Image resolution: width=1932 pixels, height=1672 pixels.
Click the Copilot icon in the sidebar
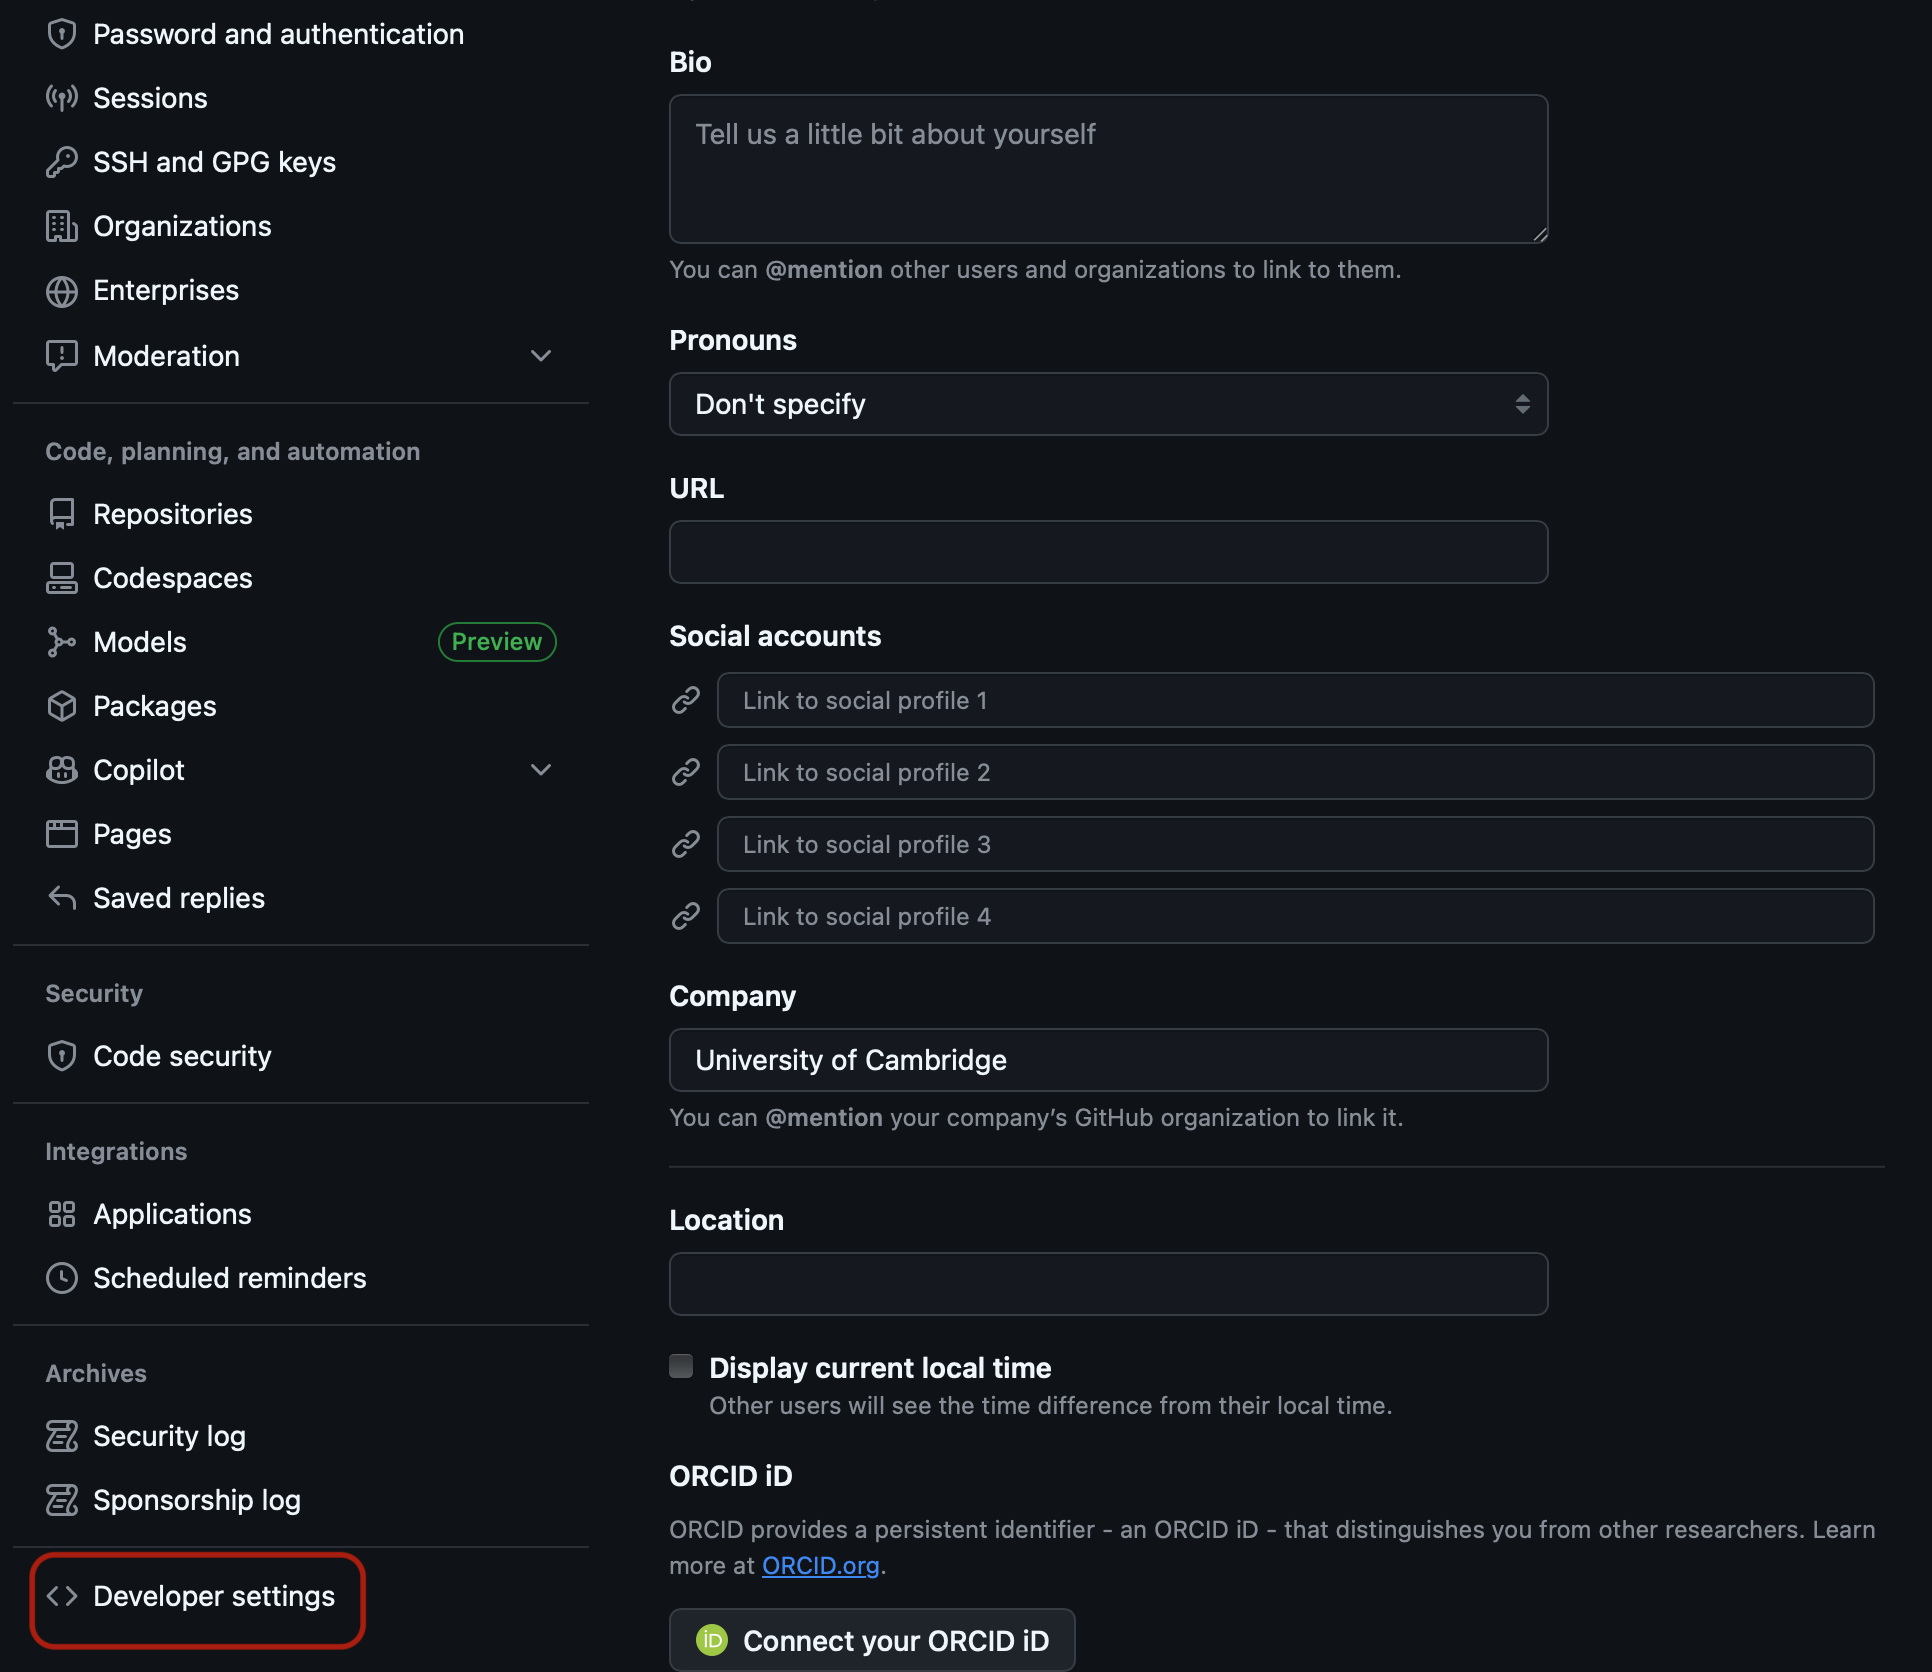(x=62, y=769)
